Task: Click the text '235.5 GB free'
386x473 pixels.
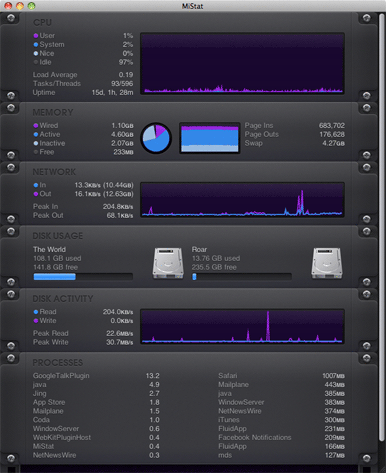Action: point(214,267)
